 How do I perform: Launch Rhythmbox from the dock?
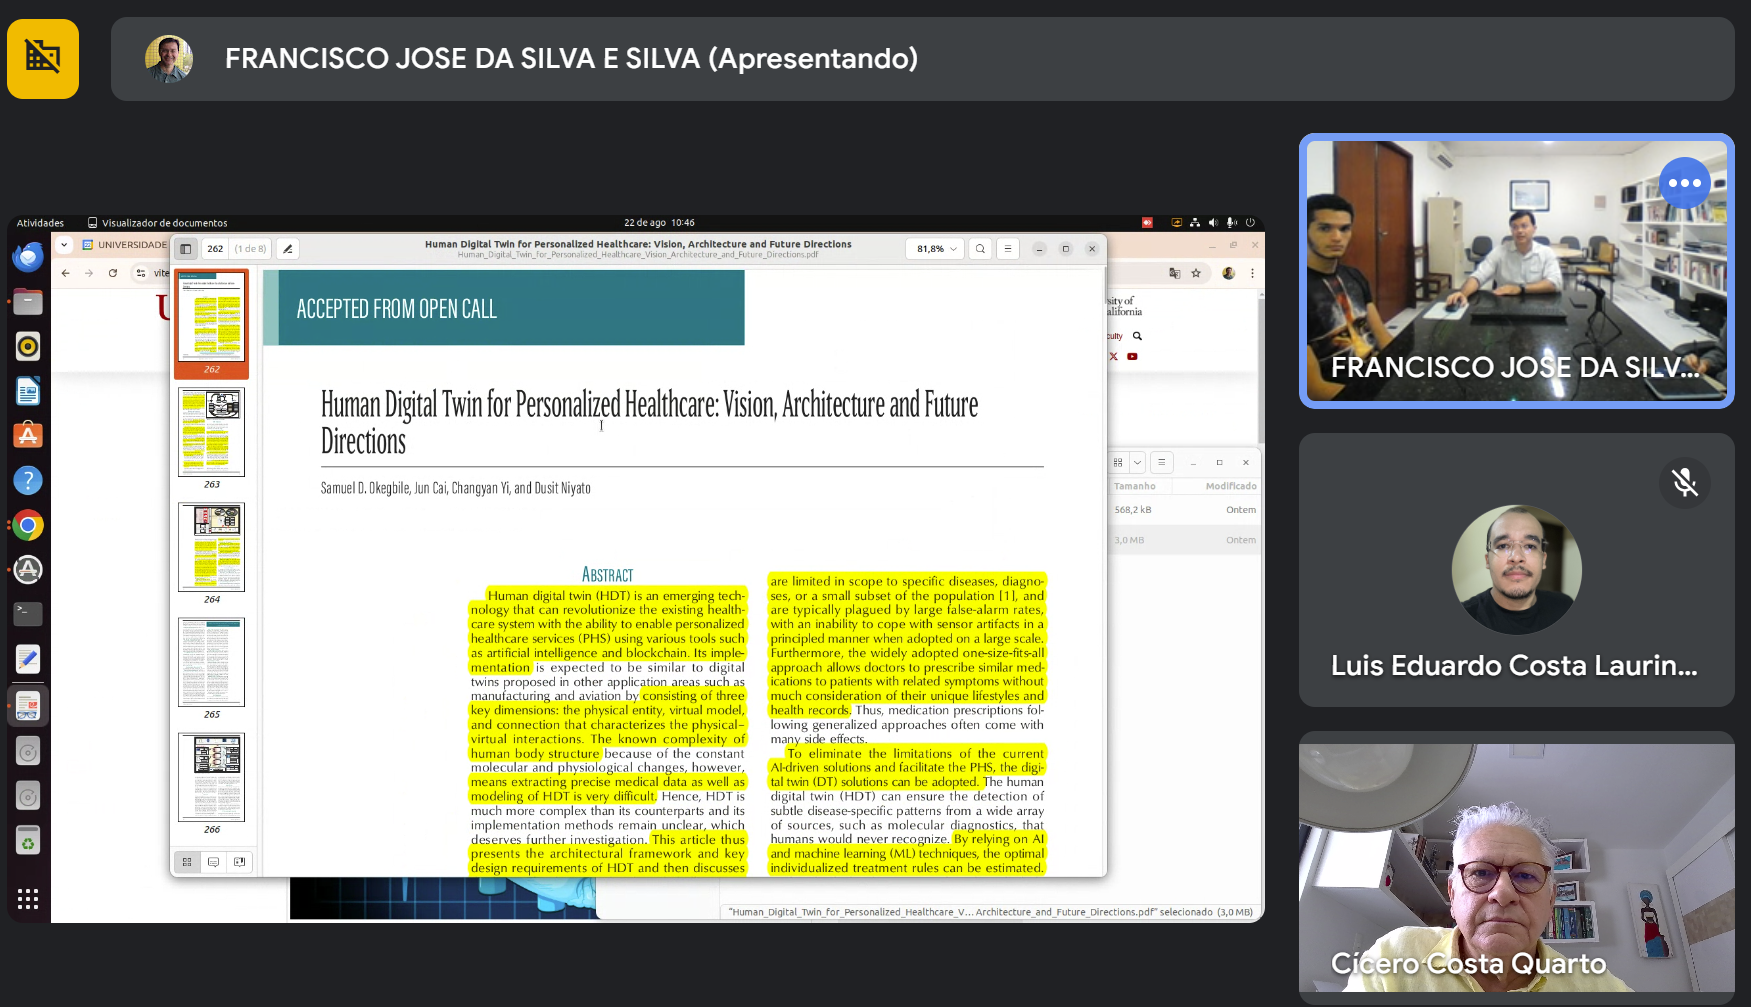pyautogui.click(x=28, y=346)
